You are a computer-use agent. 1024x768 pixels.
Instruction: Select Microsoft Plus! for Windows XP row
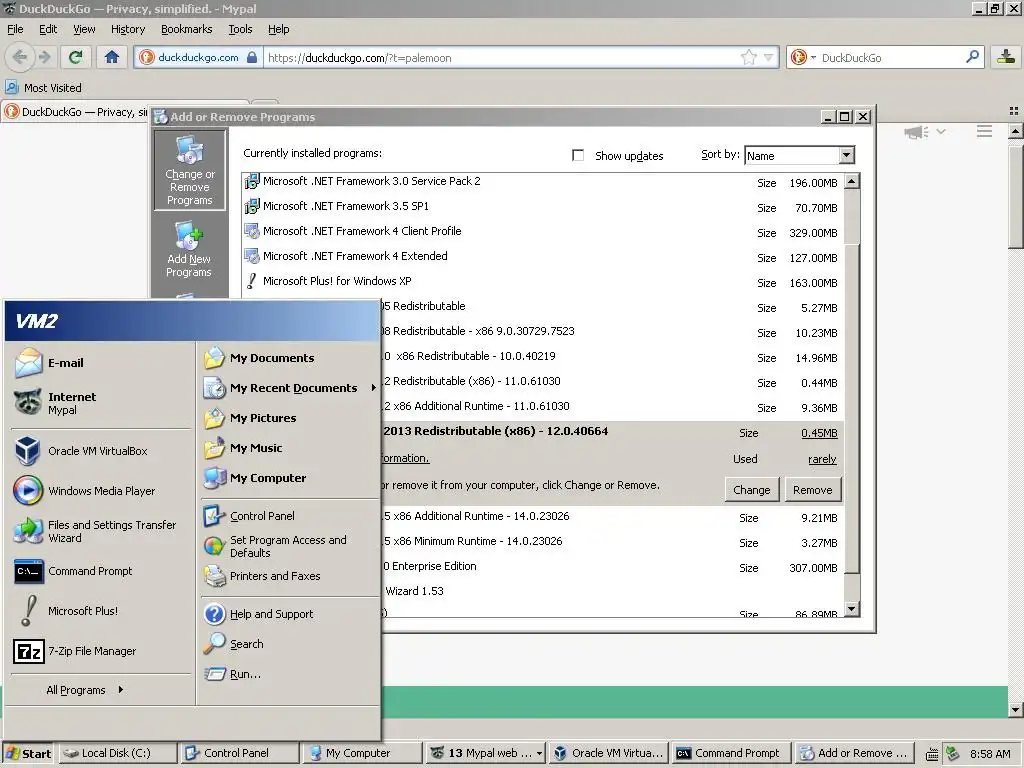coord(542,282)
